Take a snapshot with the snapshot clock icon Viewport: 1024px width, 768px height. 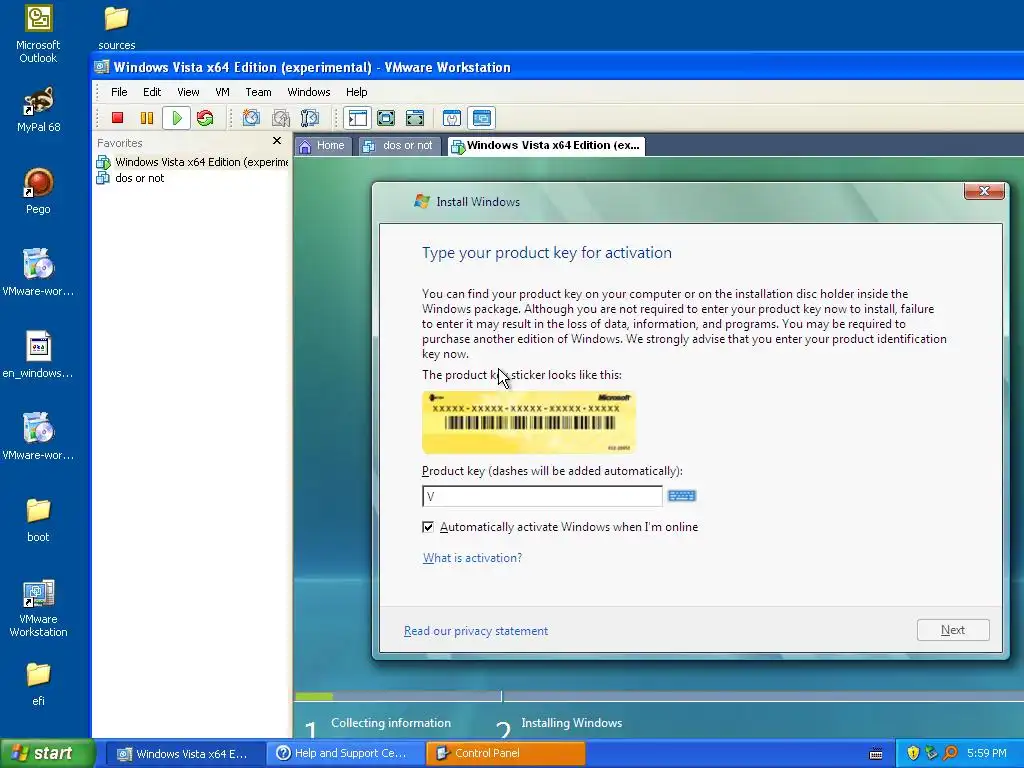coord(251,118)
